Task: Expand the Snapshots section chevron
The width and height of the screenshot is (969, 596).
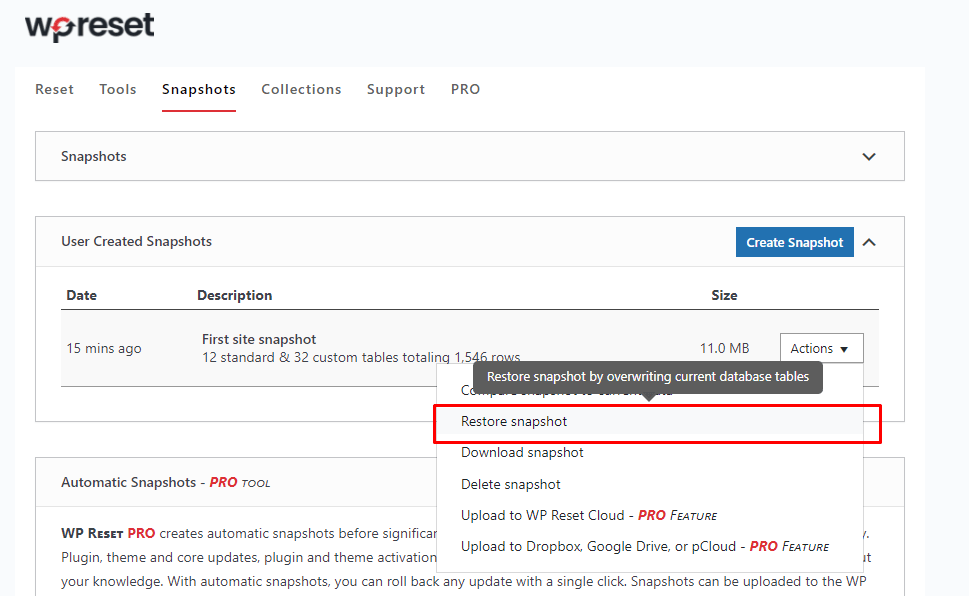Action: coord(869,156)
